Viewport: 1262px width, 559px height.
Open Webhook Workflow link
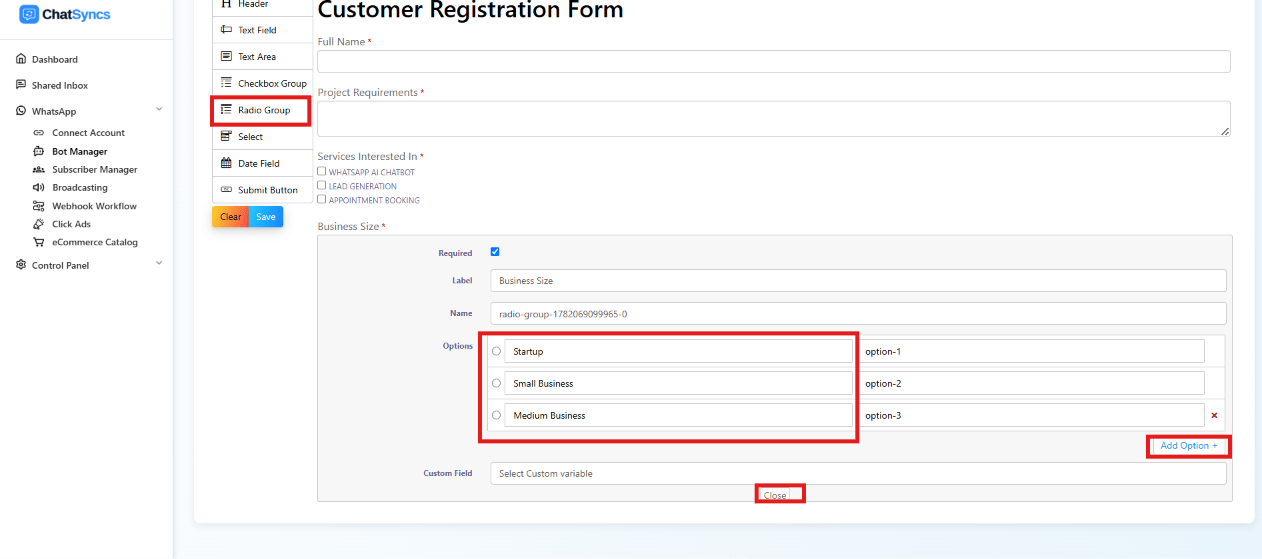tap(94, 206)
